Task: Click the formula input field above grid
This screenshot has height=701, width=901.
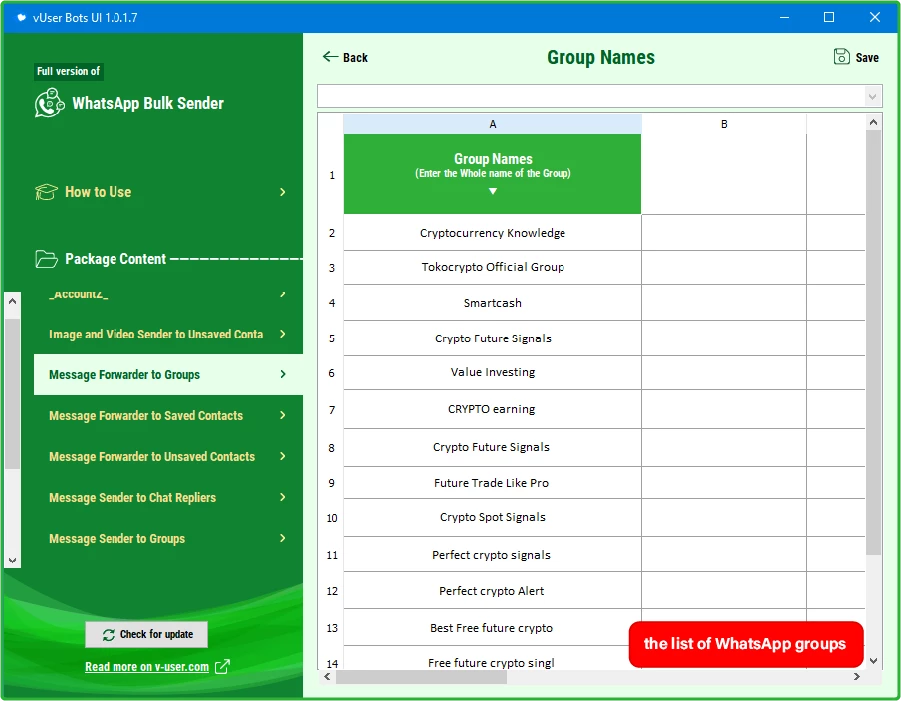Action: click(x=591, y=97)
